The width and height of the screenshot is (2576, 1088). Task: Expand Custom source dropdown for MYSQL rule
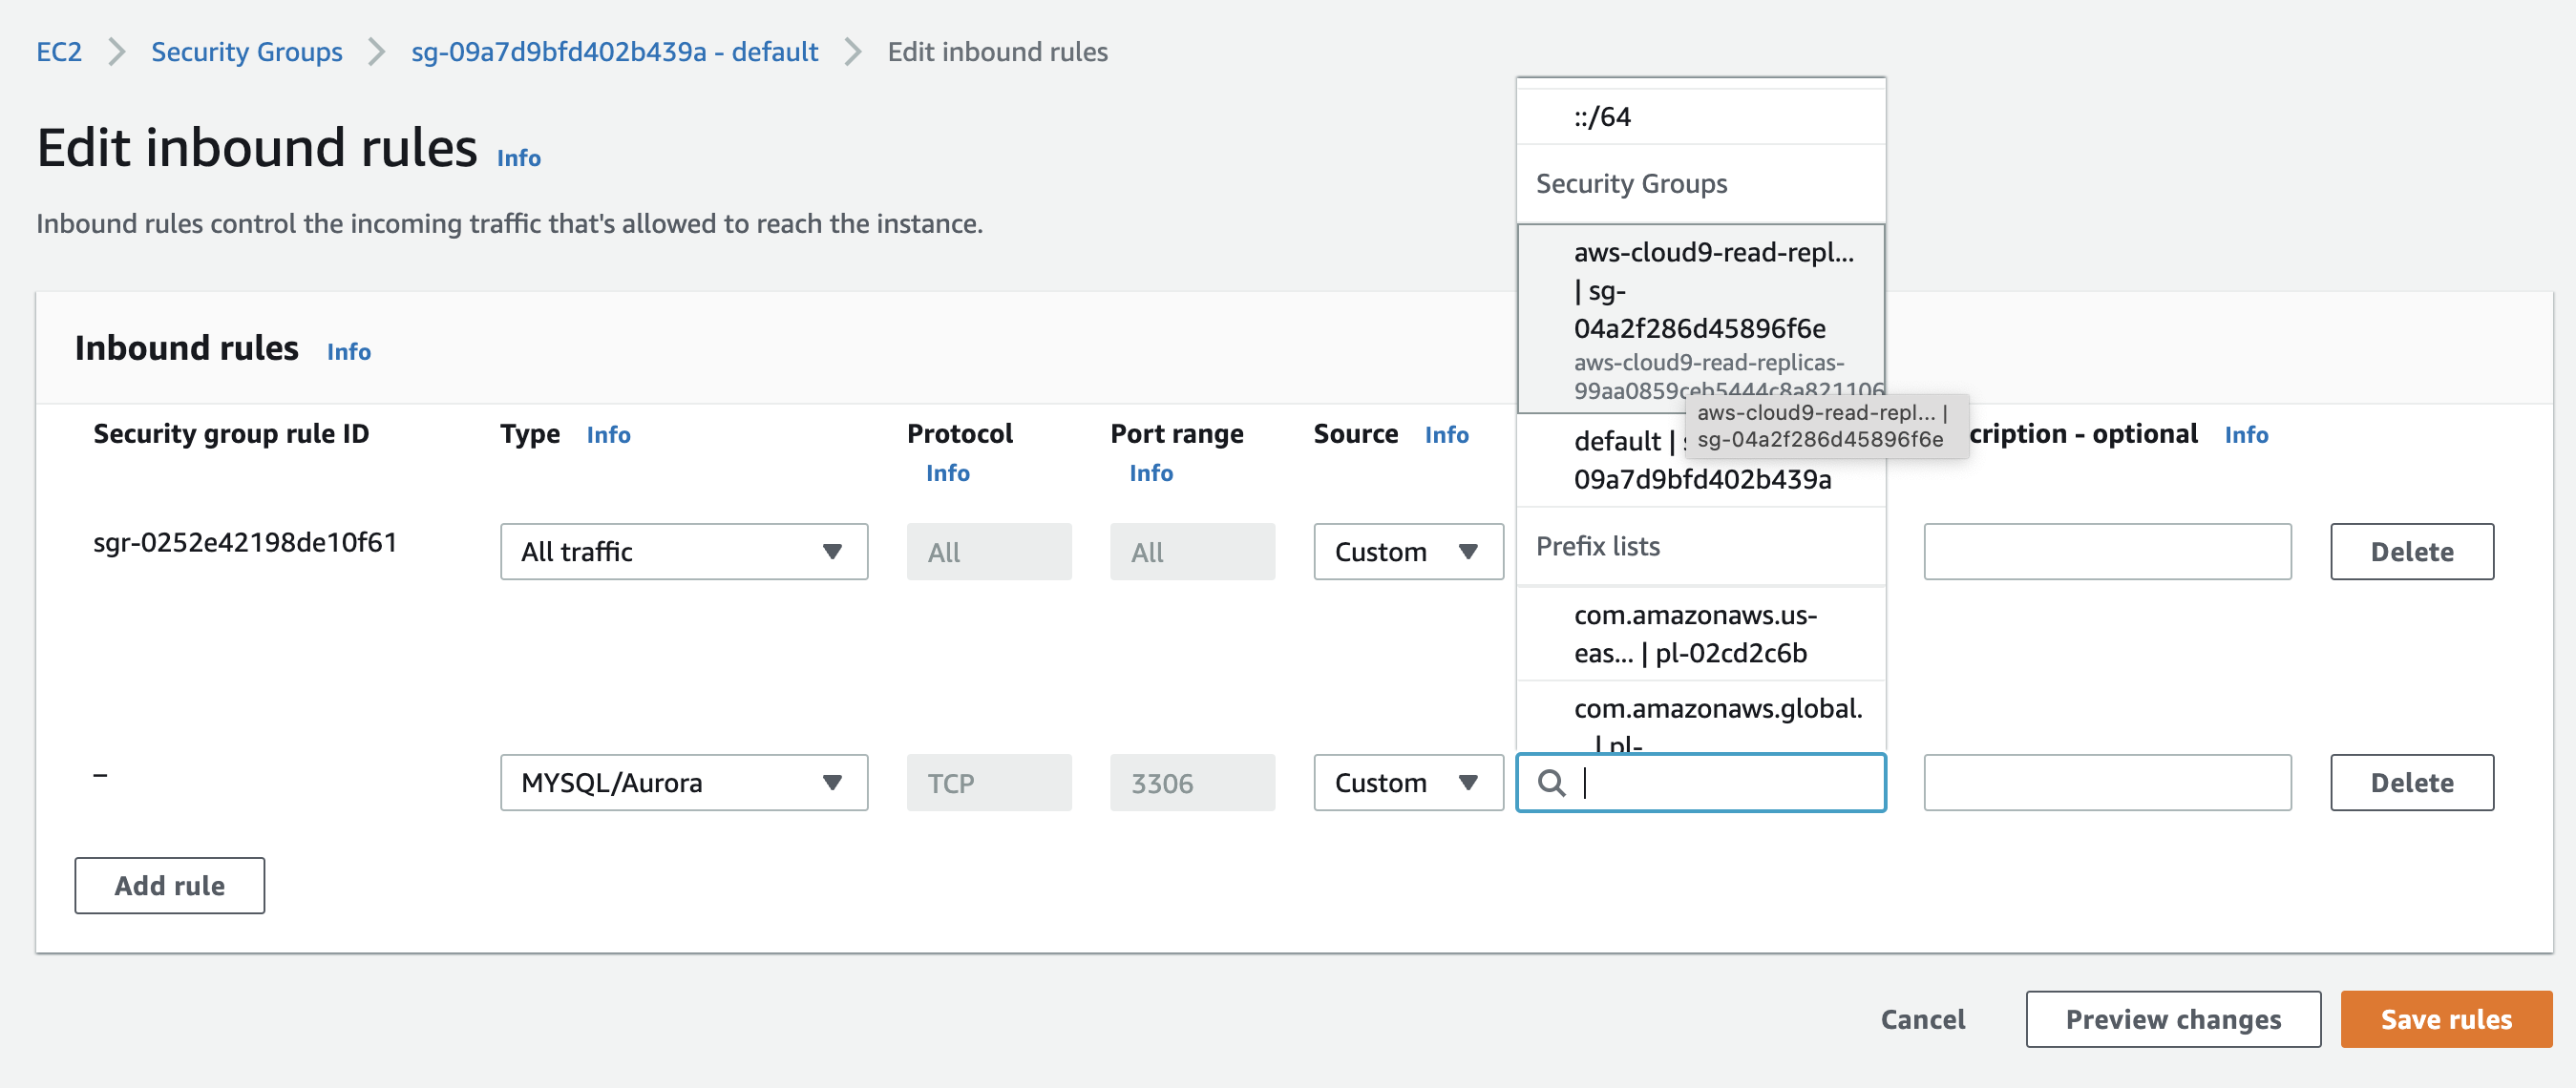tap(1407, 783)
